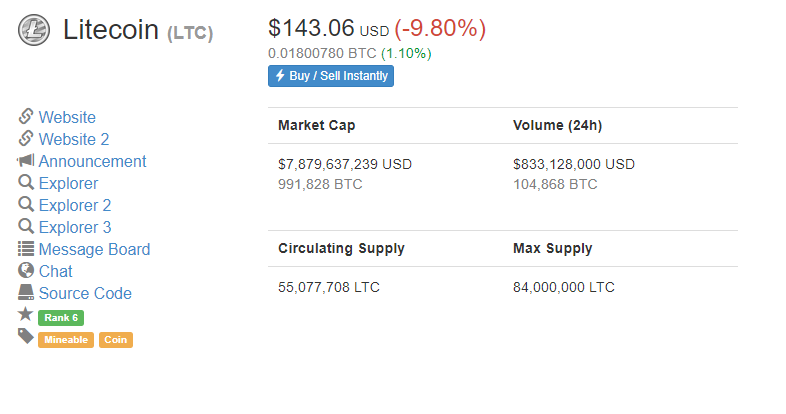Click the tag icon beside Mineable
This screenshot has height=414, width=786.
[x=26, y=336]
